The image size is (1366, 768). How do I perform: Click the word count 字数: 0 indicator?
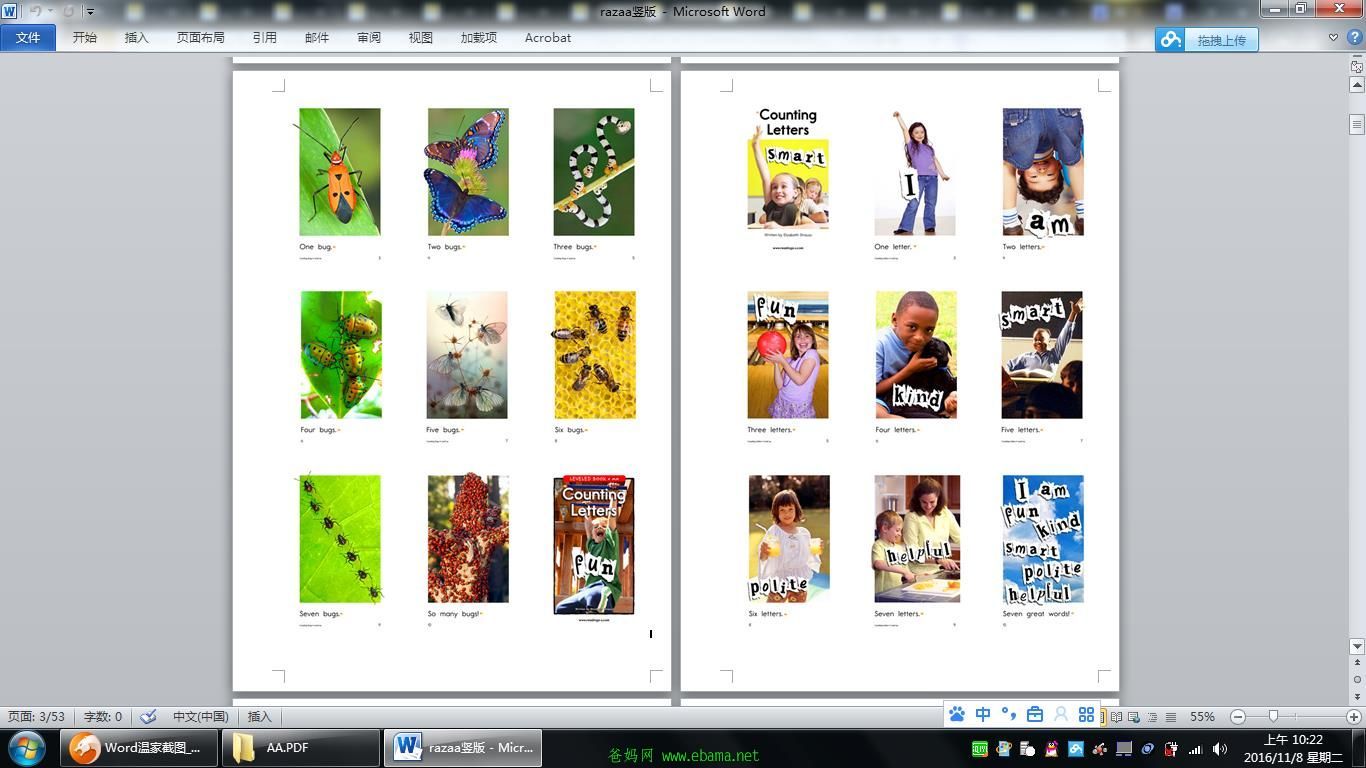click(102, 717)
